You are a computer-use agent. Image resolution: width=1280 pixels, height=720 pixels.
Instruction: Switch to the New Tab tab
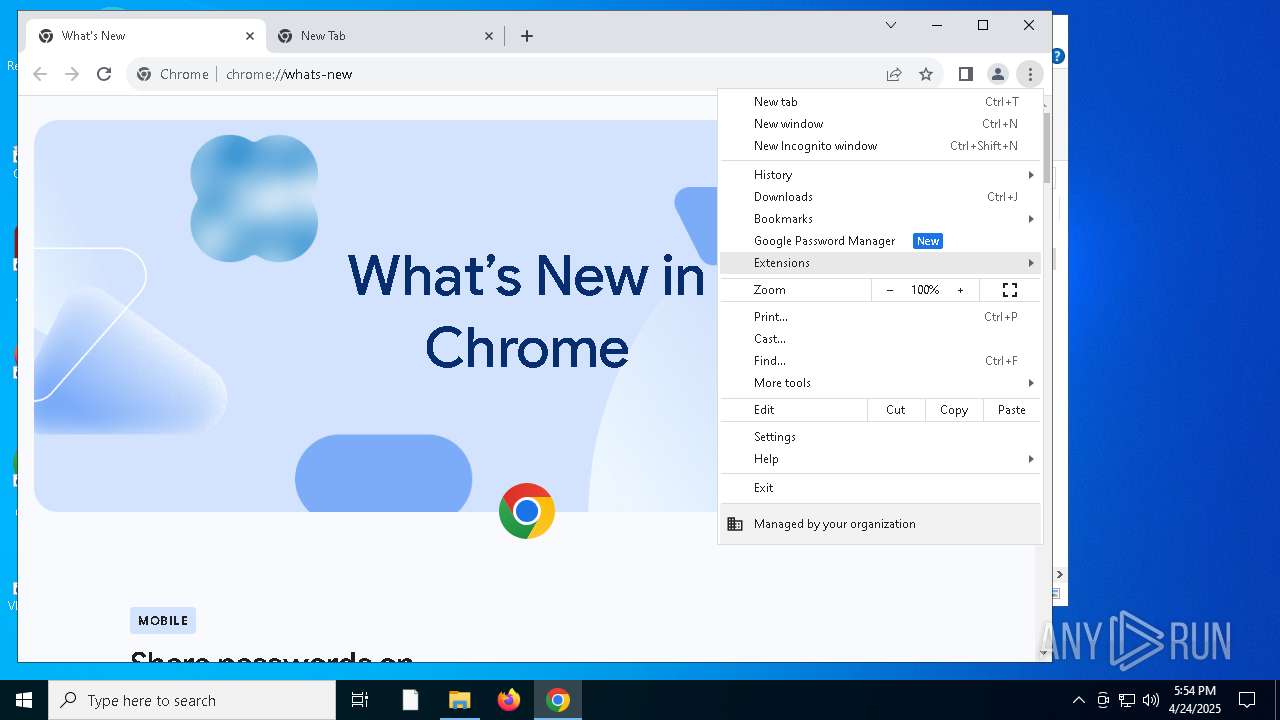(x=384, y=36)
